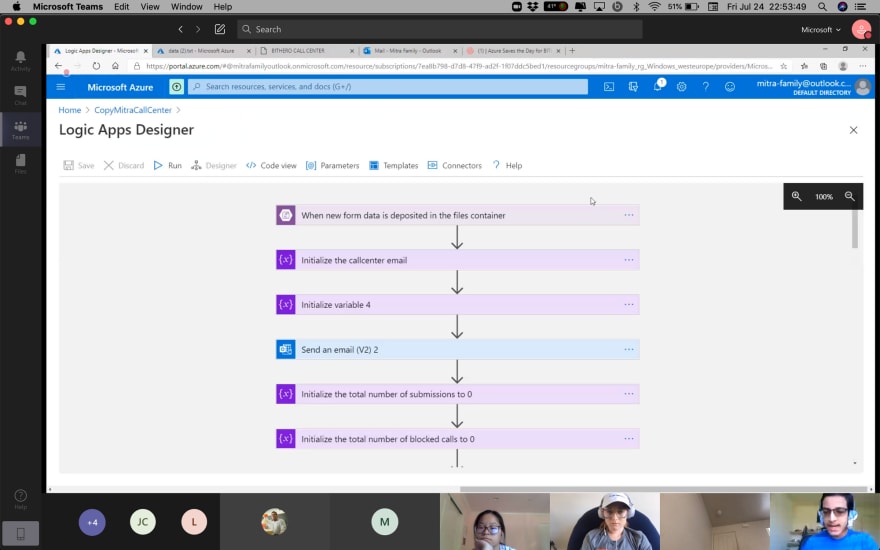Reload the browser page
The height and width of the screenshot is (550, 880).
coord(96,66)
